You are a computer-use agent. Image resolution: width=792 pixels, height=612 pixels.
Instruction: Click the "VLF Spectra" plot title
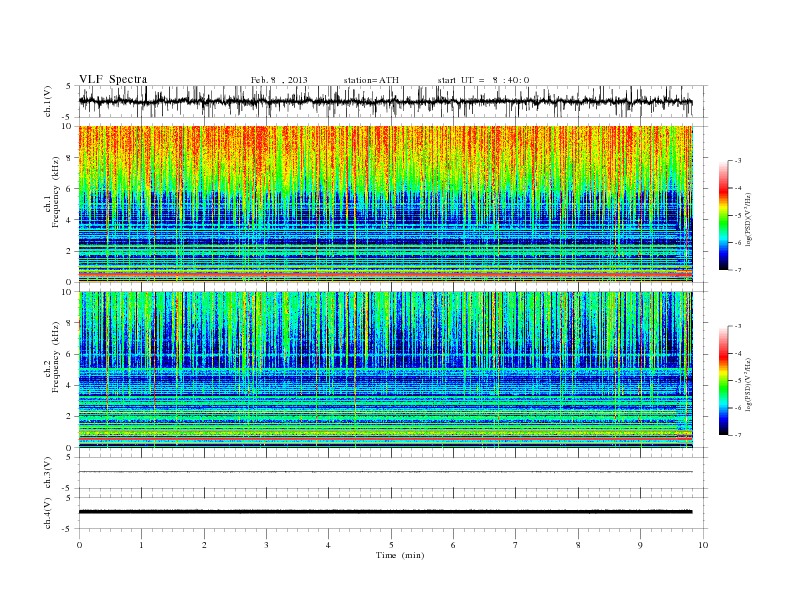(x=113, y=79)
